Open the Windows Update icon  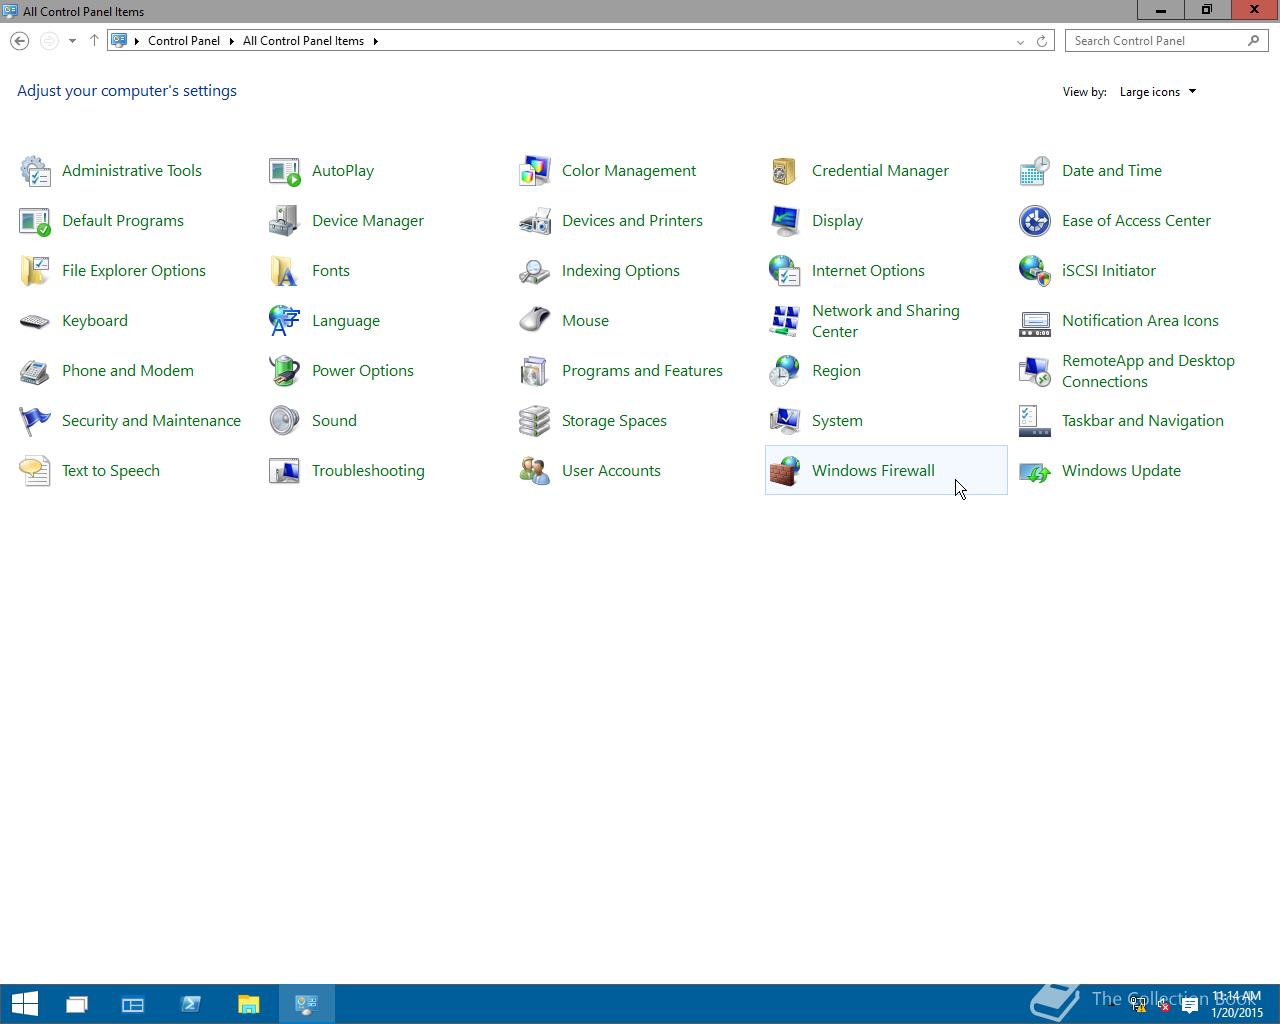point(1035,471)
